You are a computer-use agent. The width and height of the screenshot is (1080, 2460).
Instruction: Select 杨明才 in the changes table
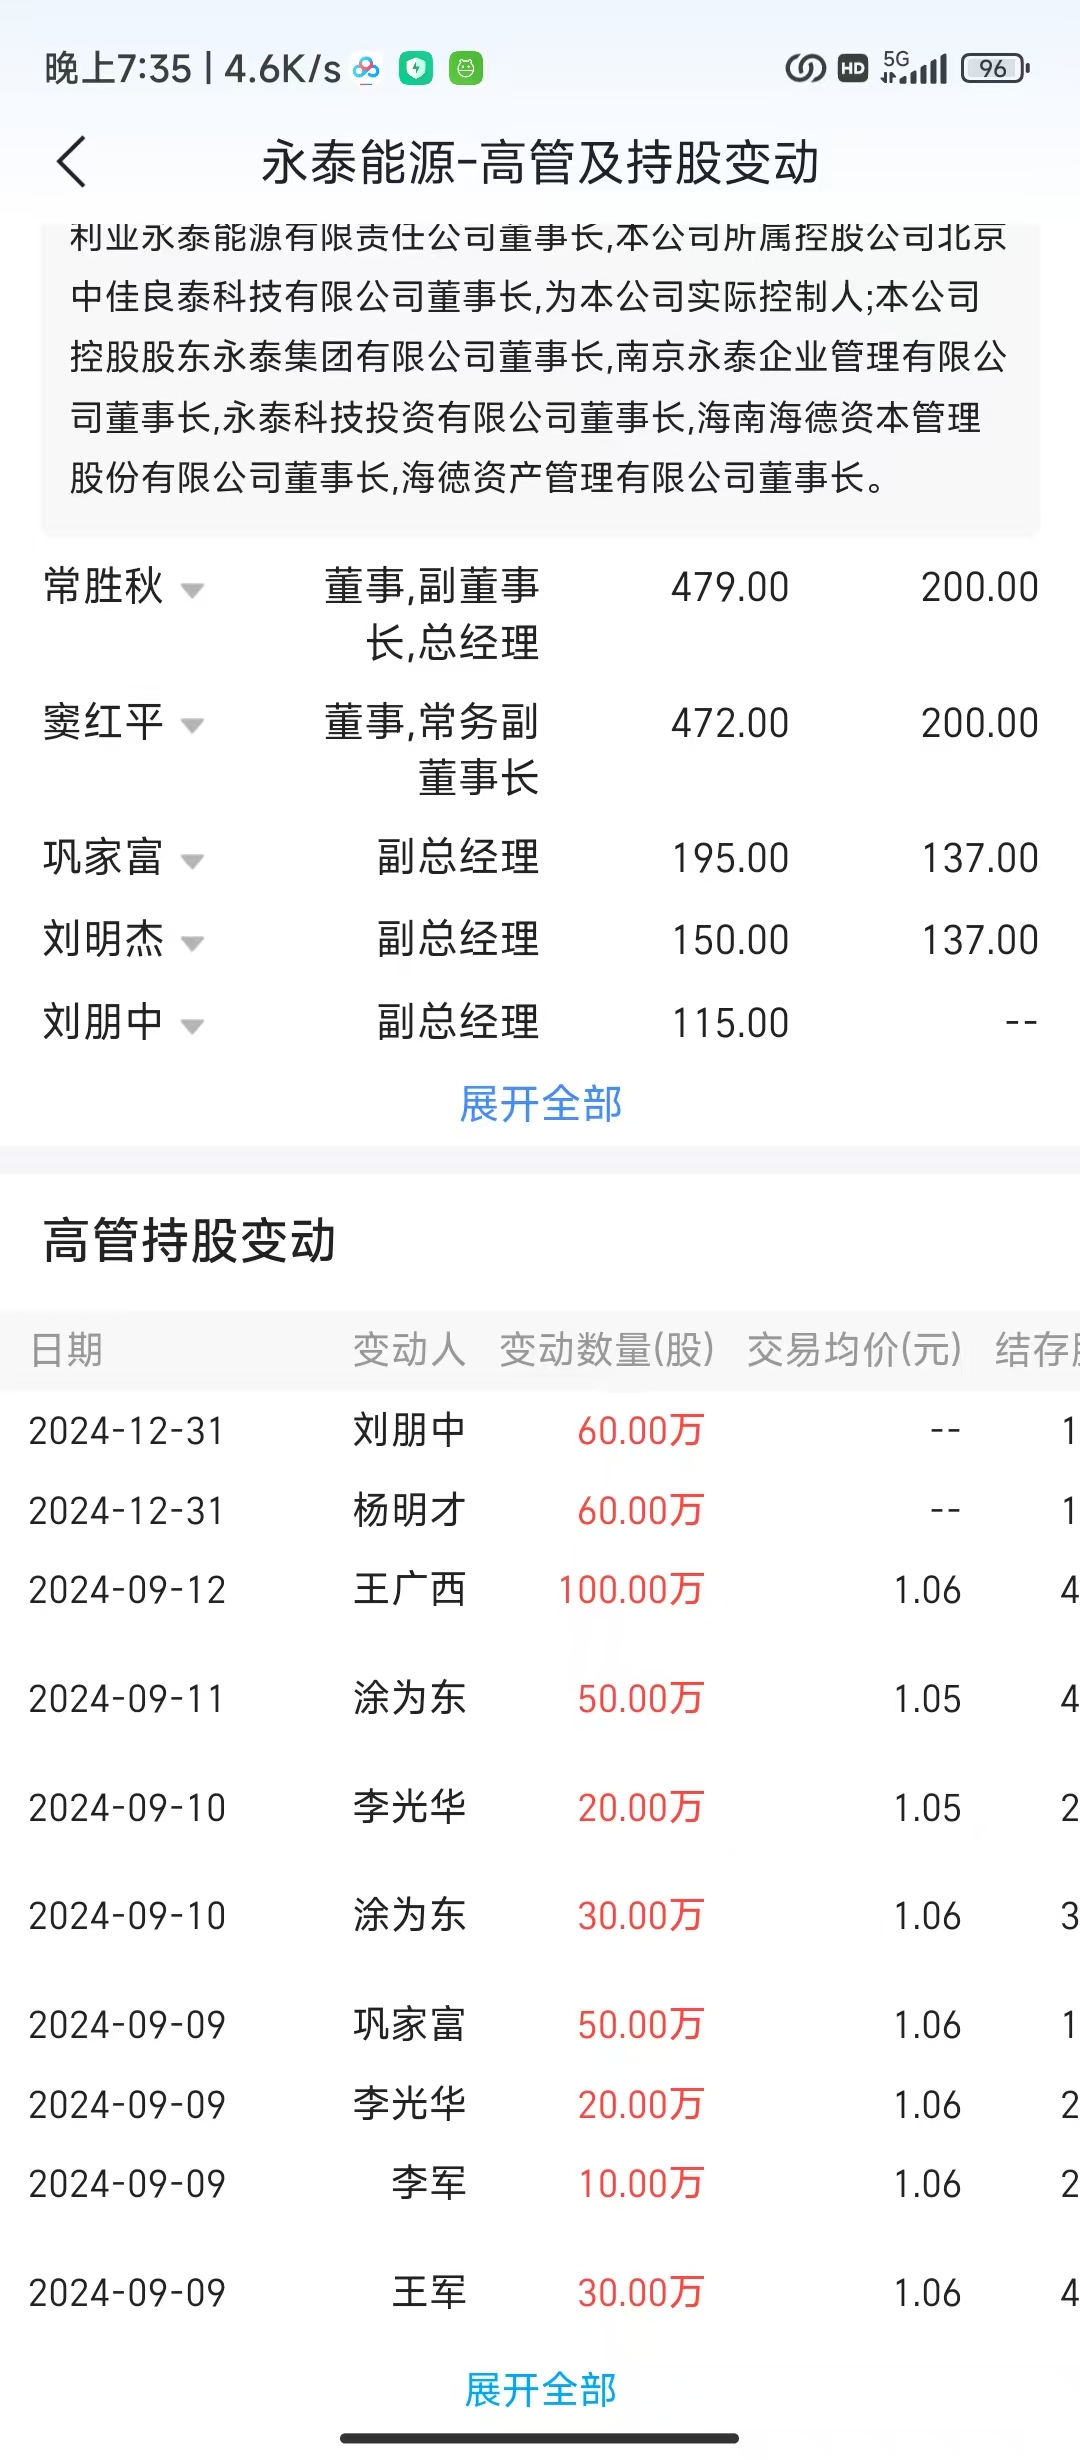coord(409,1510)
